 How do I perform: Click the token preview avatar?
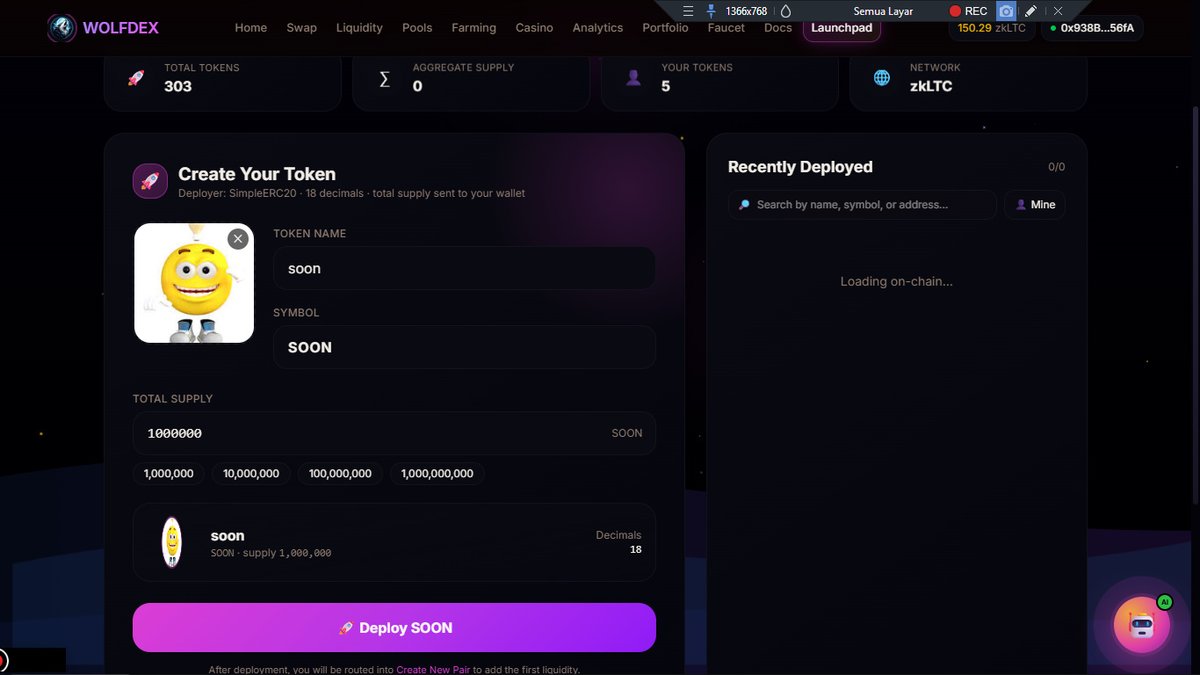coord(172,542)
